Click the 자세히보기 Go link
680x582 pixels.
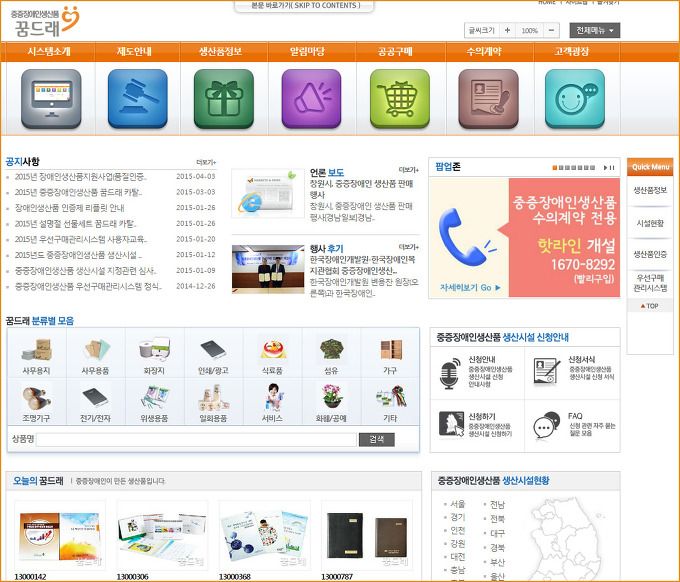click(x=471, y=287)
